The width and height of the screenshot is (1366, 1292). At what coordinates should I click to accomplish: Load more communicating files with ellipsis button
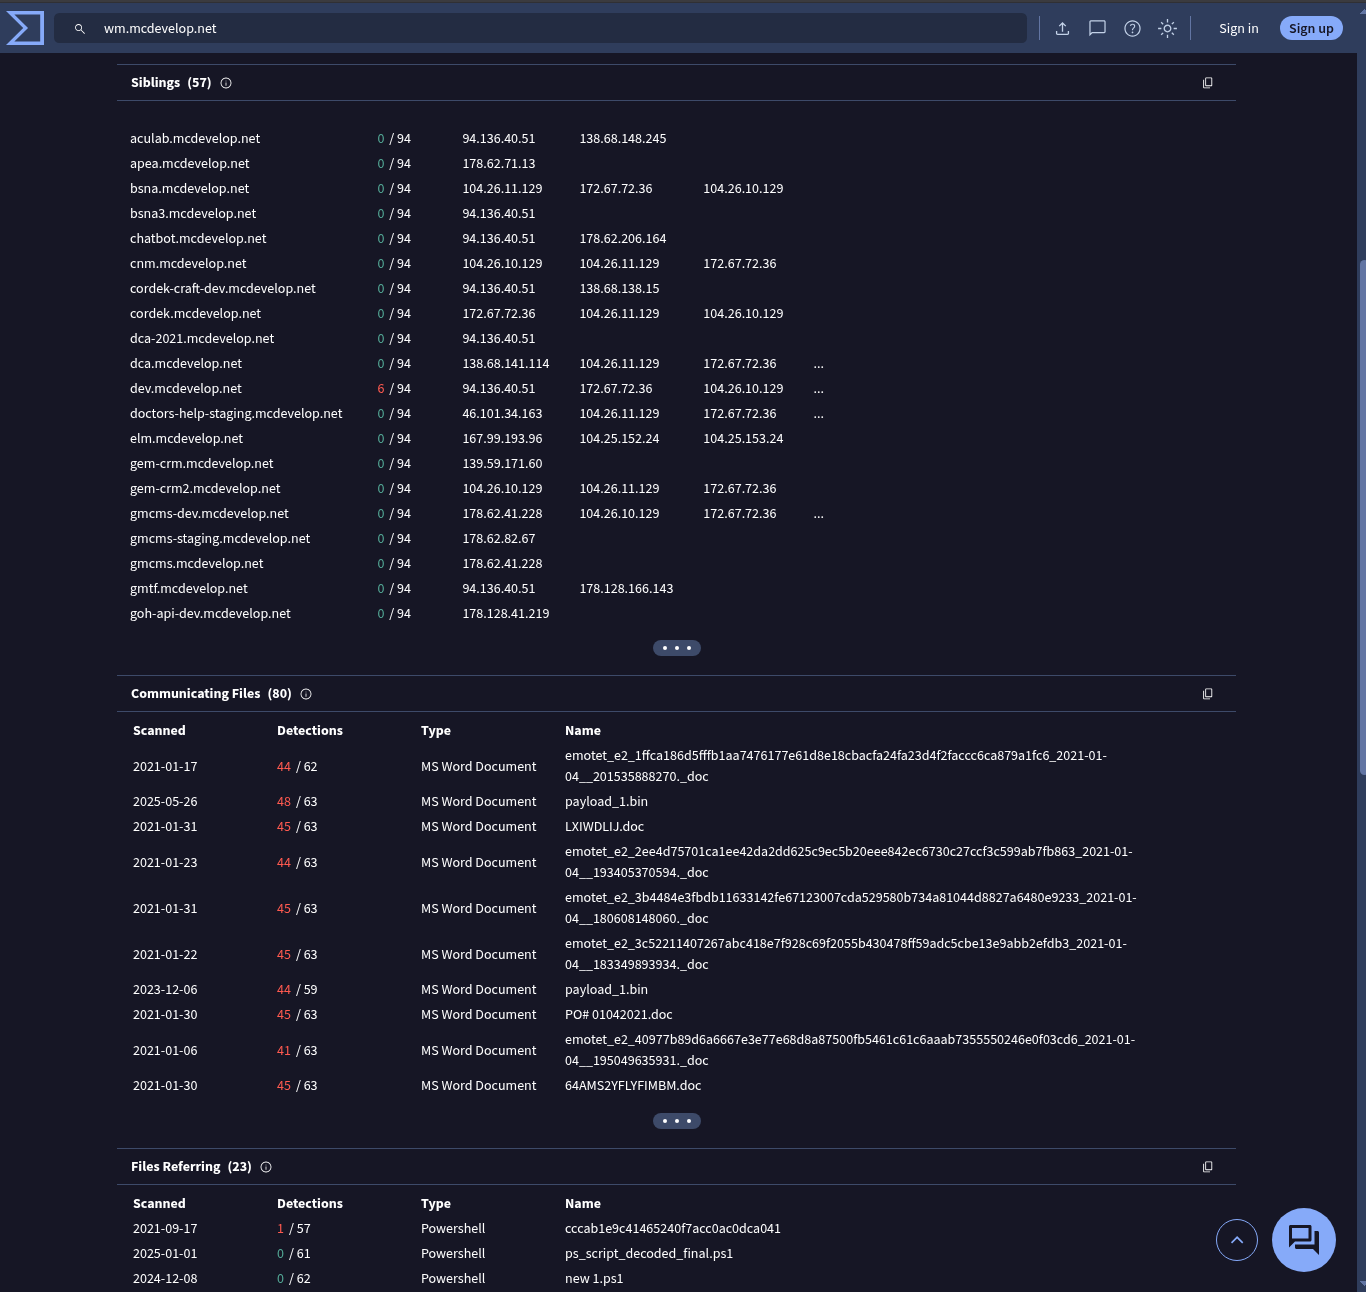pos(677,1121)
